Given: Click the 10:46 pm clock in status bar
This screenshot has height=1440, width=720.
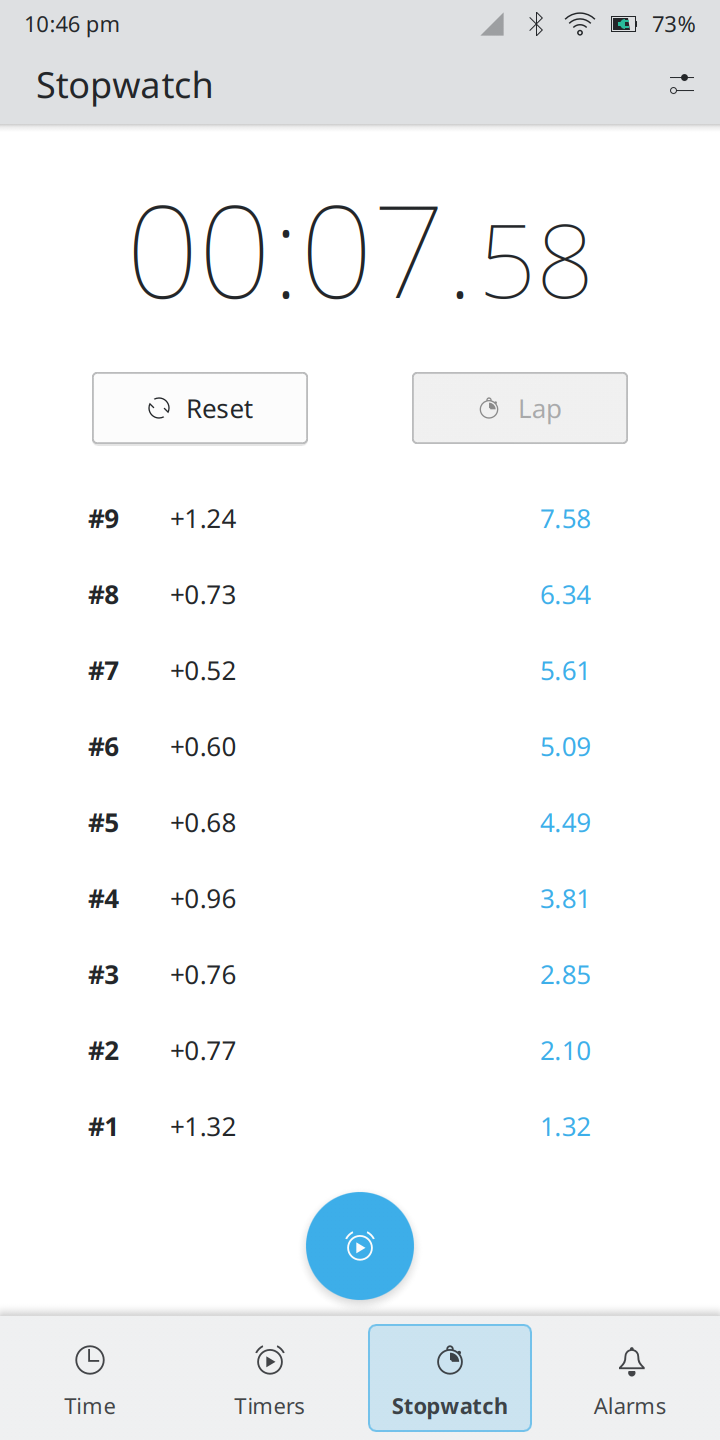Looking at the screenshot, I should coord(72,25).
